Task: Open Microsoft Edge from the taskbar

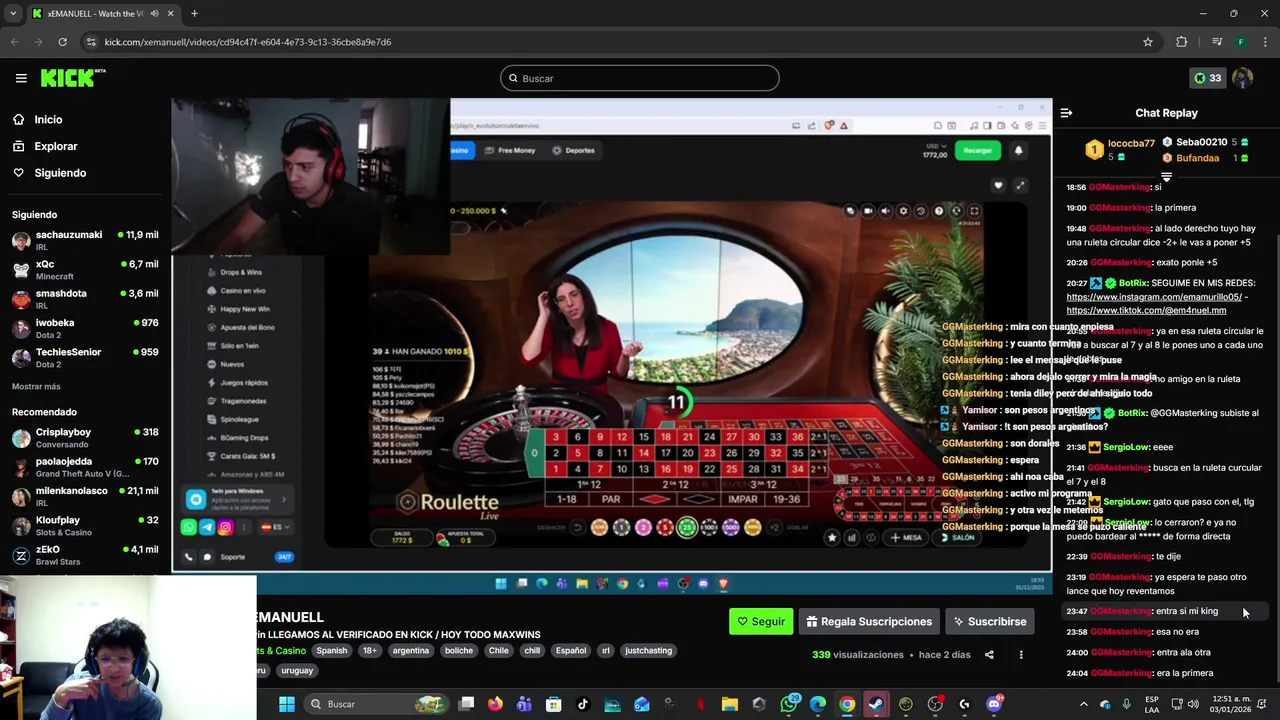Action: pos(818,704)
